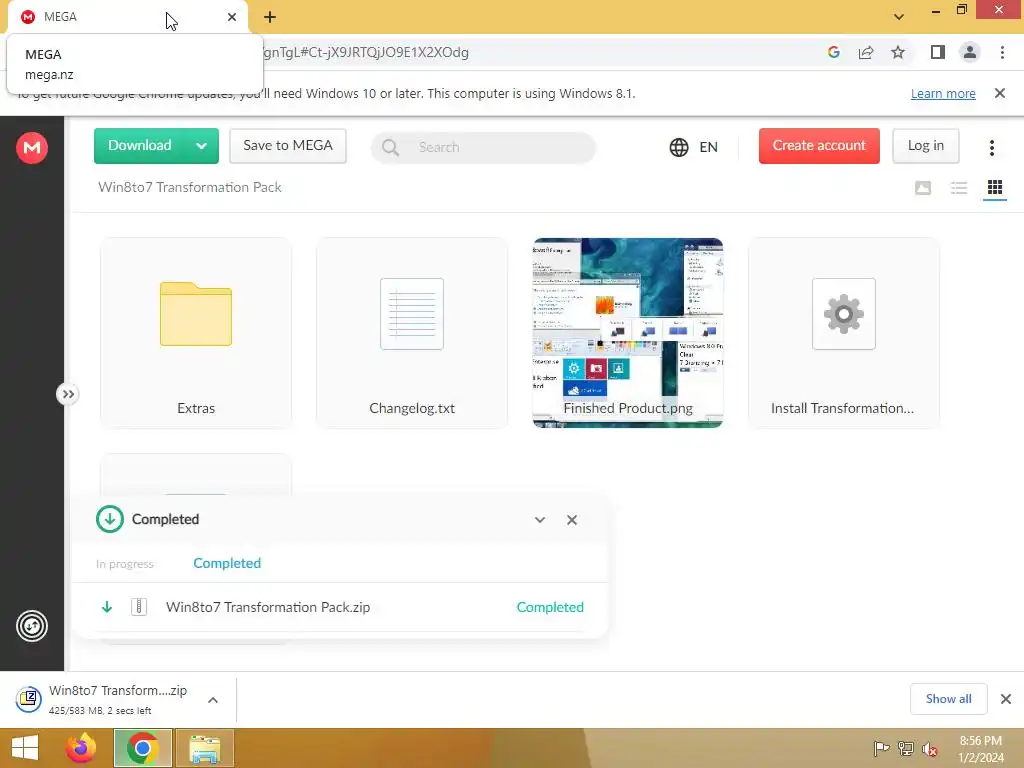Open MEGA page three-dot options menu

coord(991,148)
